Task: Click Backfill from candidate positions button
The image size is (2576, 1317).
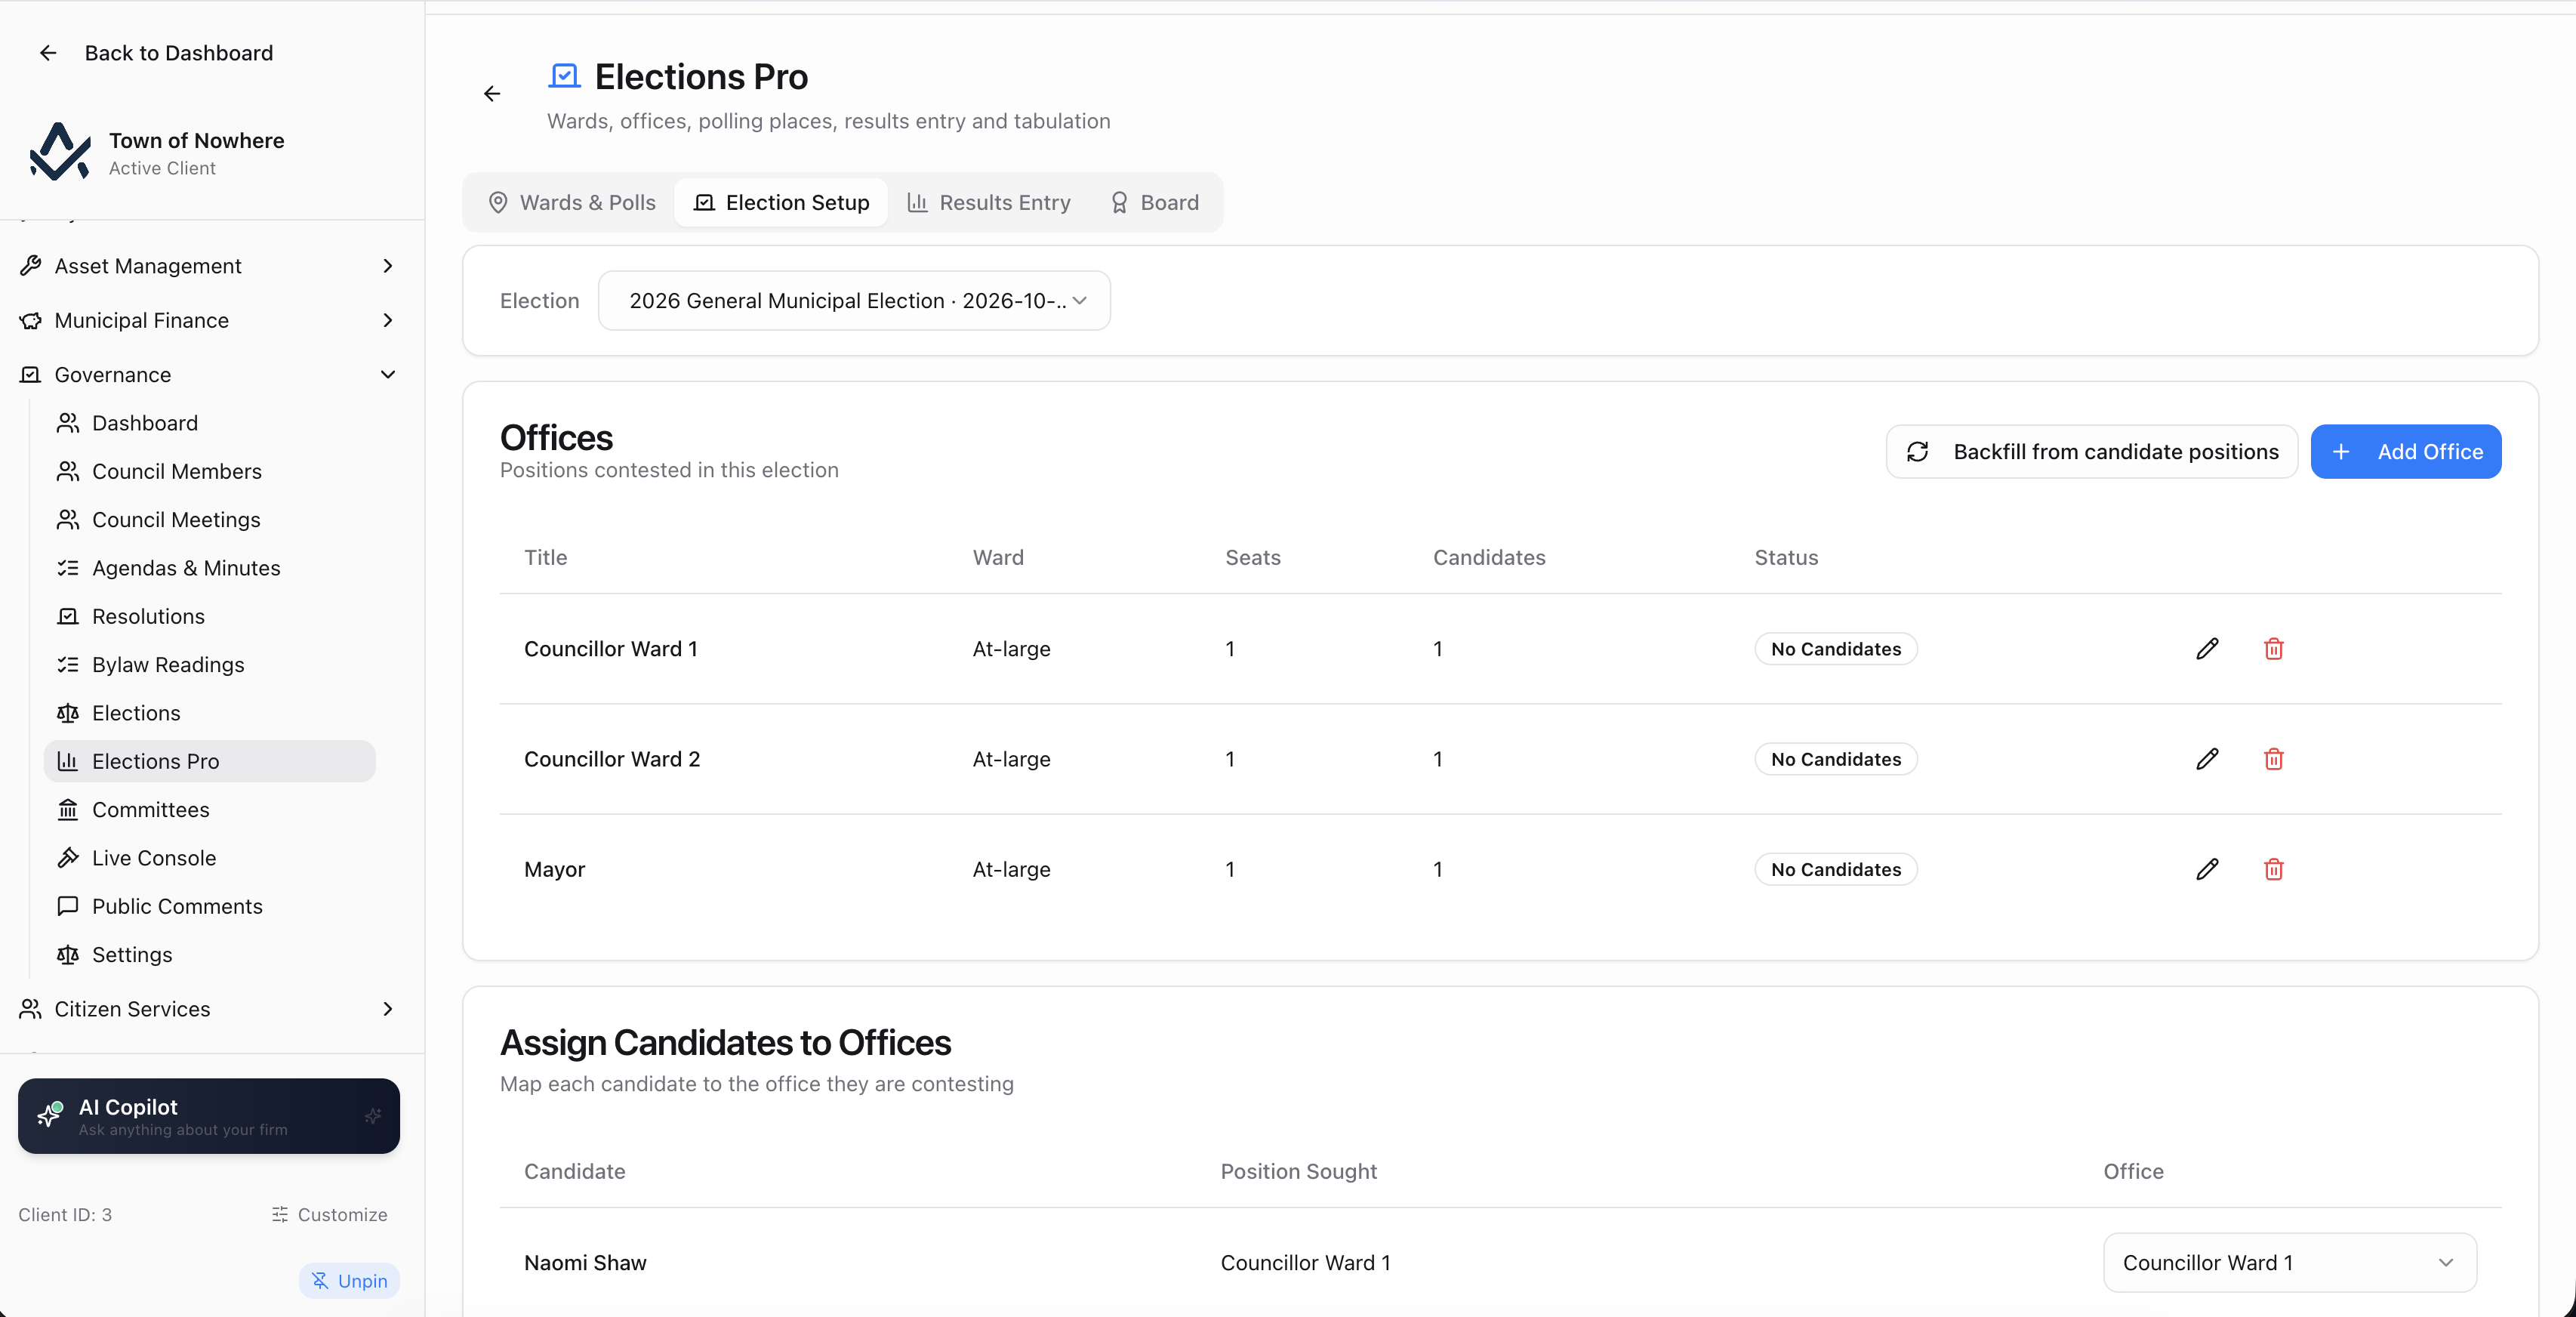Action: pyautogui.click(x=2092, y=452)
